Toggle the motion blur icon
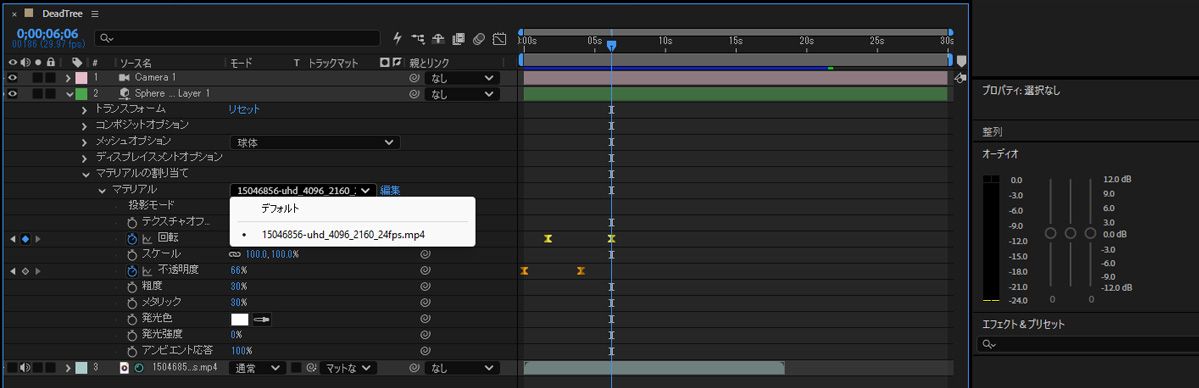This screenshot has width=1199, height=388. click(x=479, y=38)
